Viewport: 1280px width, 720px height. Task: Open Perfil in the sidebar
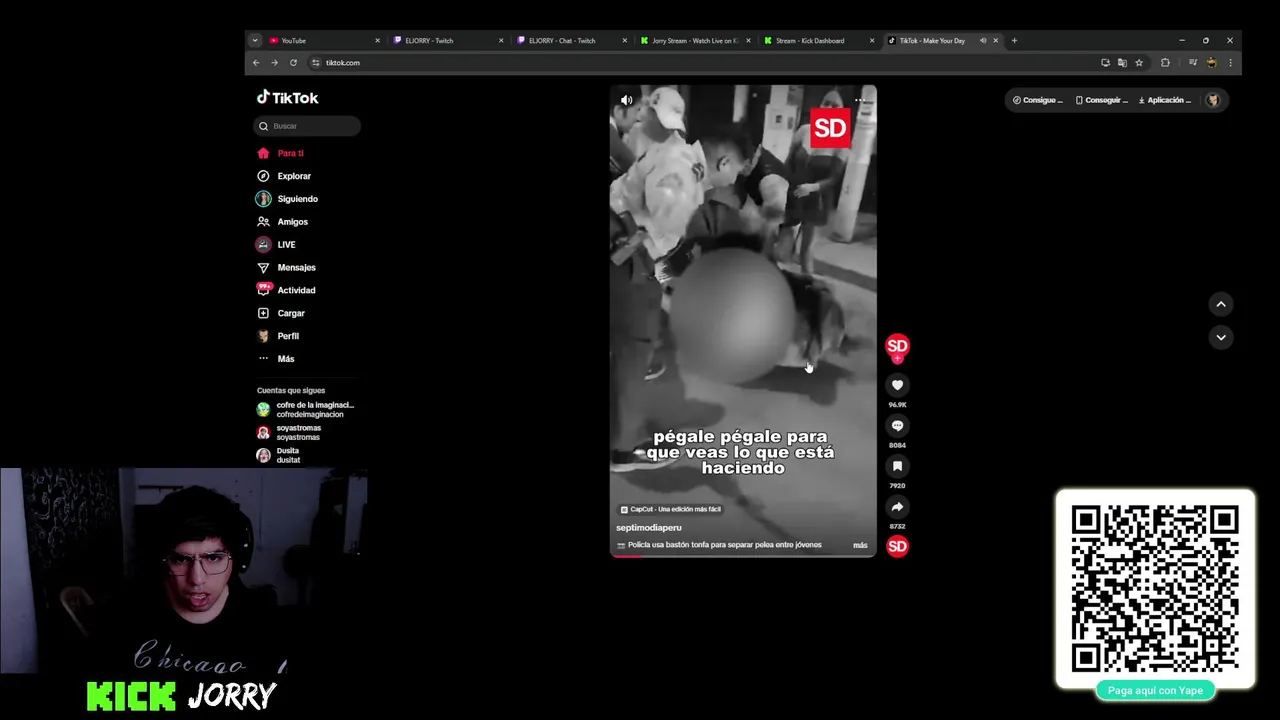[279, 336]
